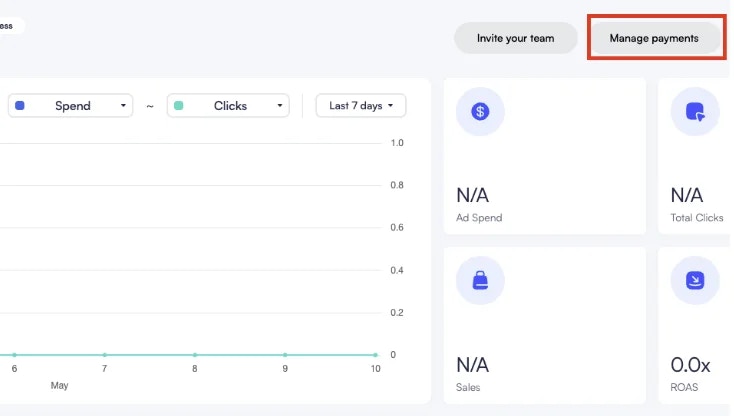Open Invite your team
The height and width of the screenshot is (416, 734).
[x=515, y=38]
